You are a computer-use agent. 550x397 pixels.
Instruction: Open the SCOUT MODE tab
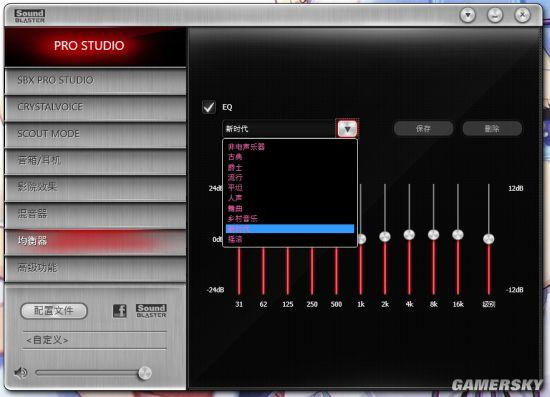click(95, 134)
